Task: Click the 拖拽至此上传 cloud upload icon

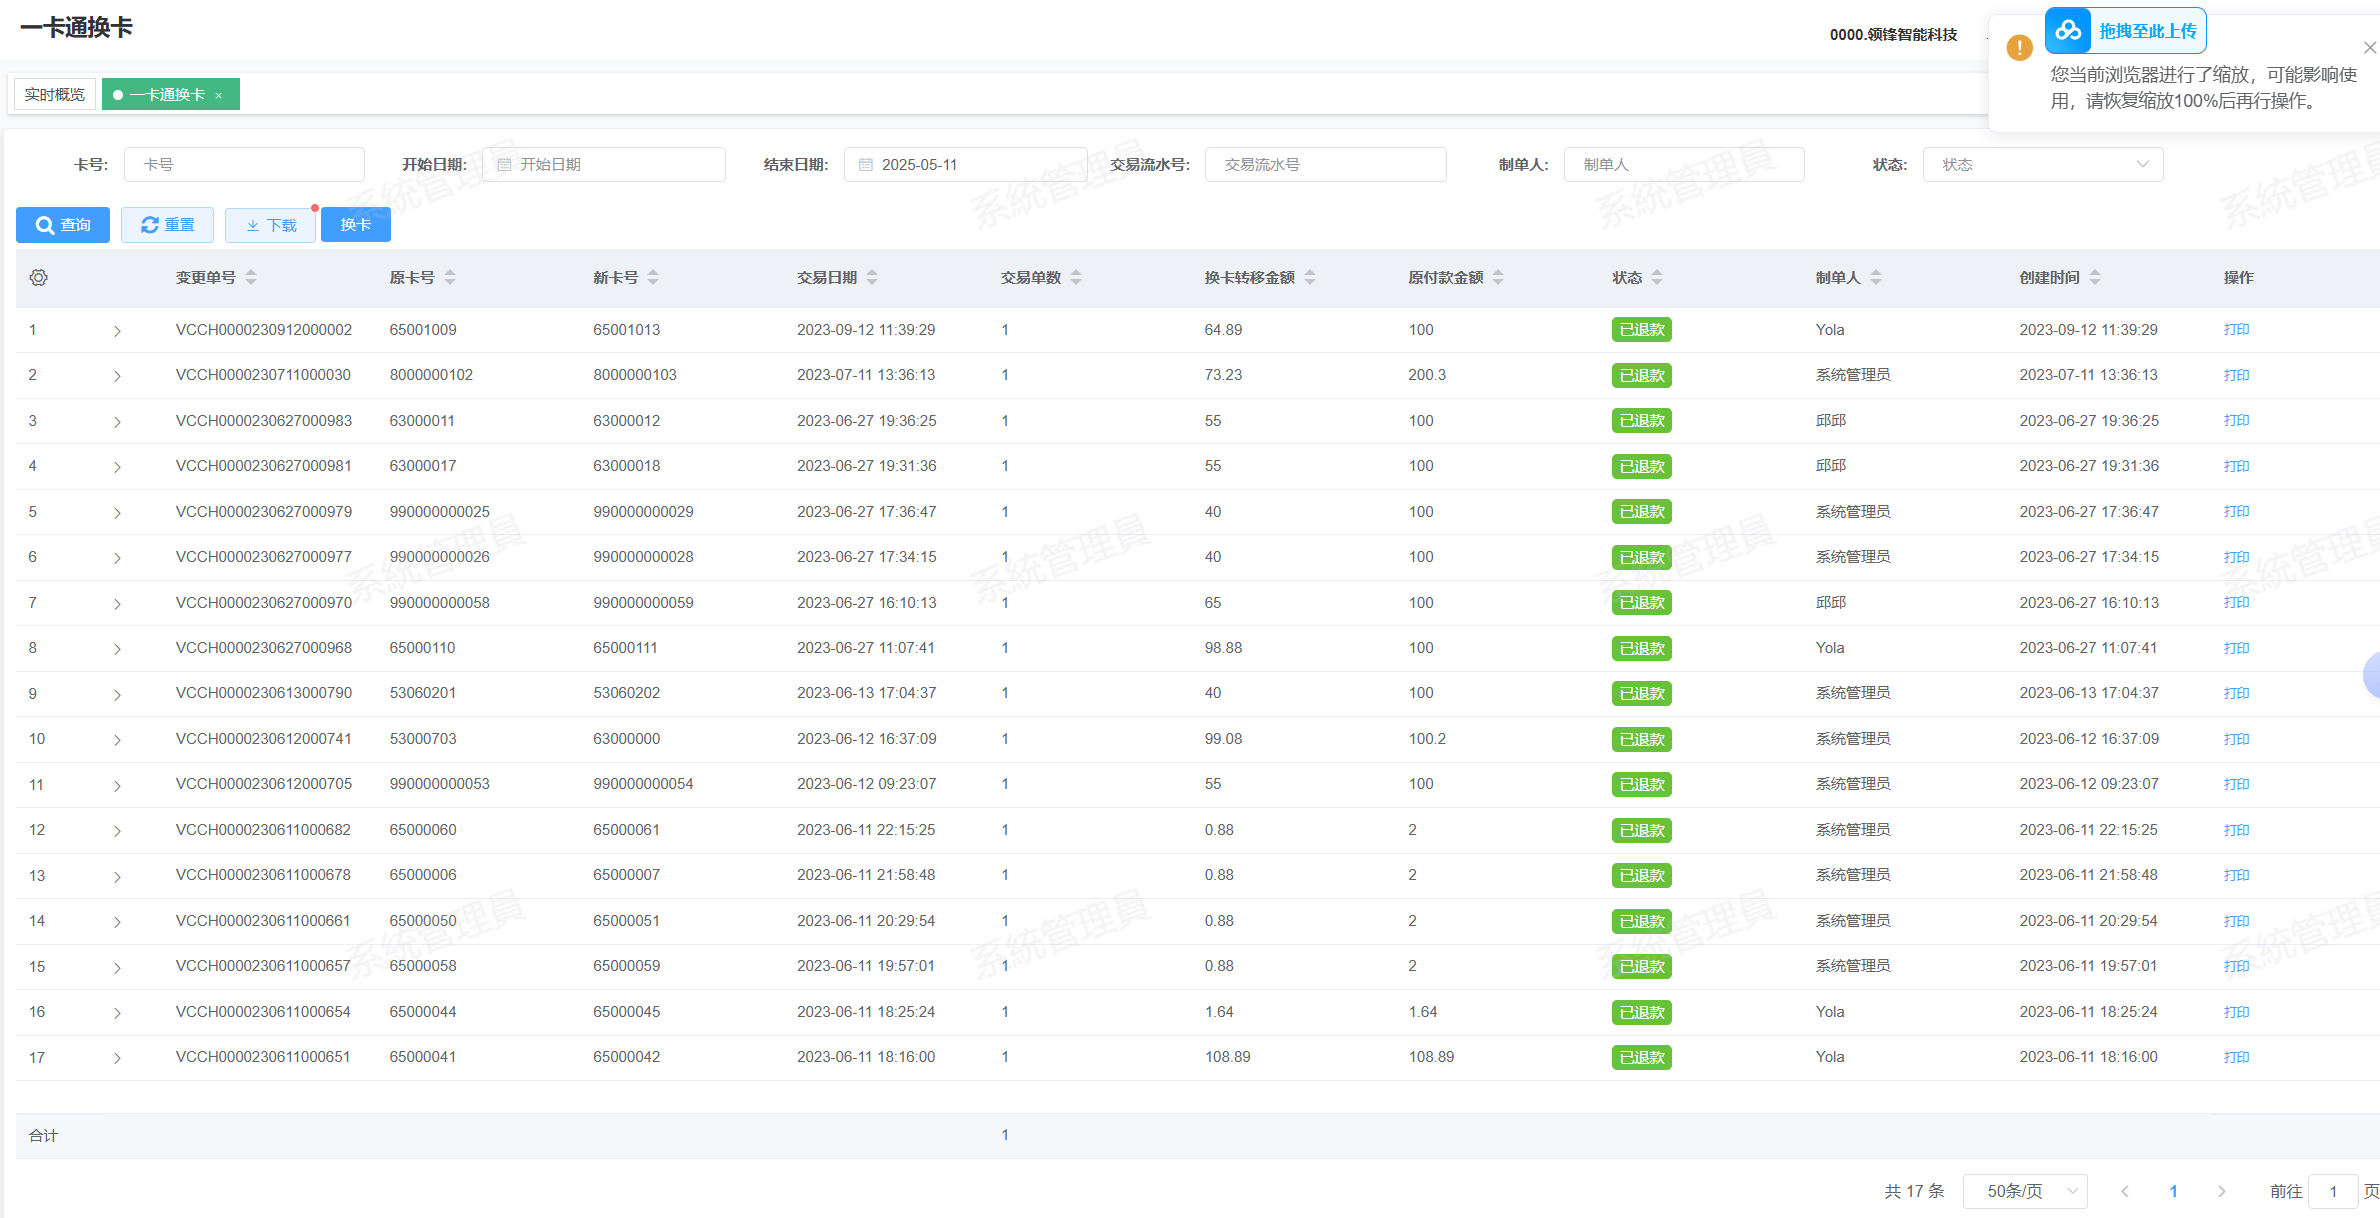Action: click(x=2068, y=31)
